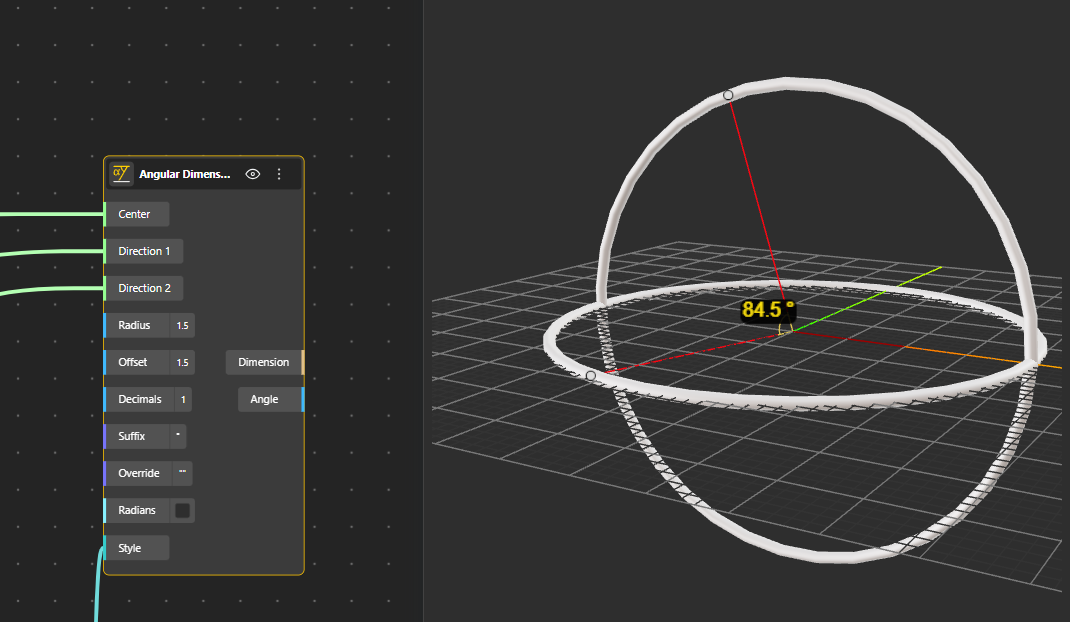Toggle the node preview eye icon
This screenshot has width=1070, height=622.
pos(253,174)
